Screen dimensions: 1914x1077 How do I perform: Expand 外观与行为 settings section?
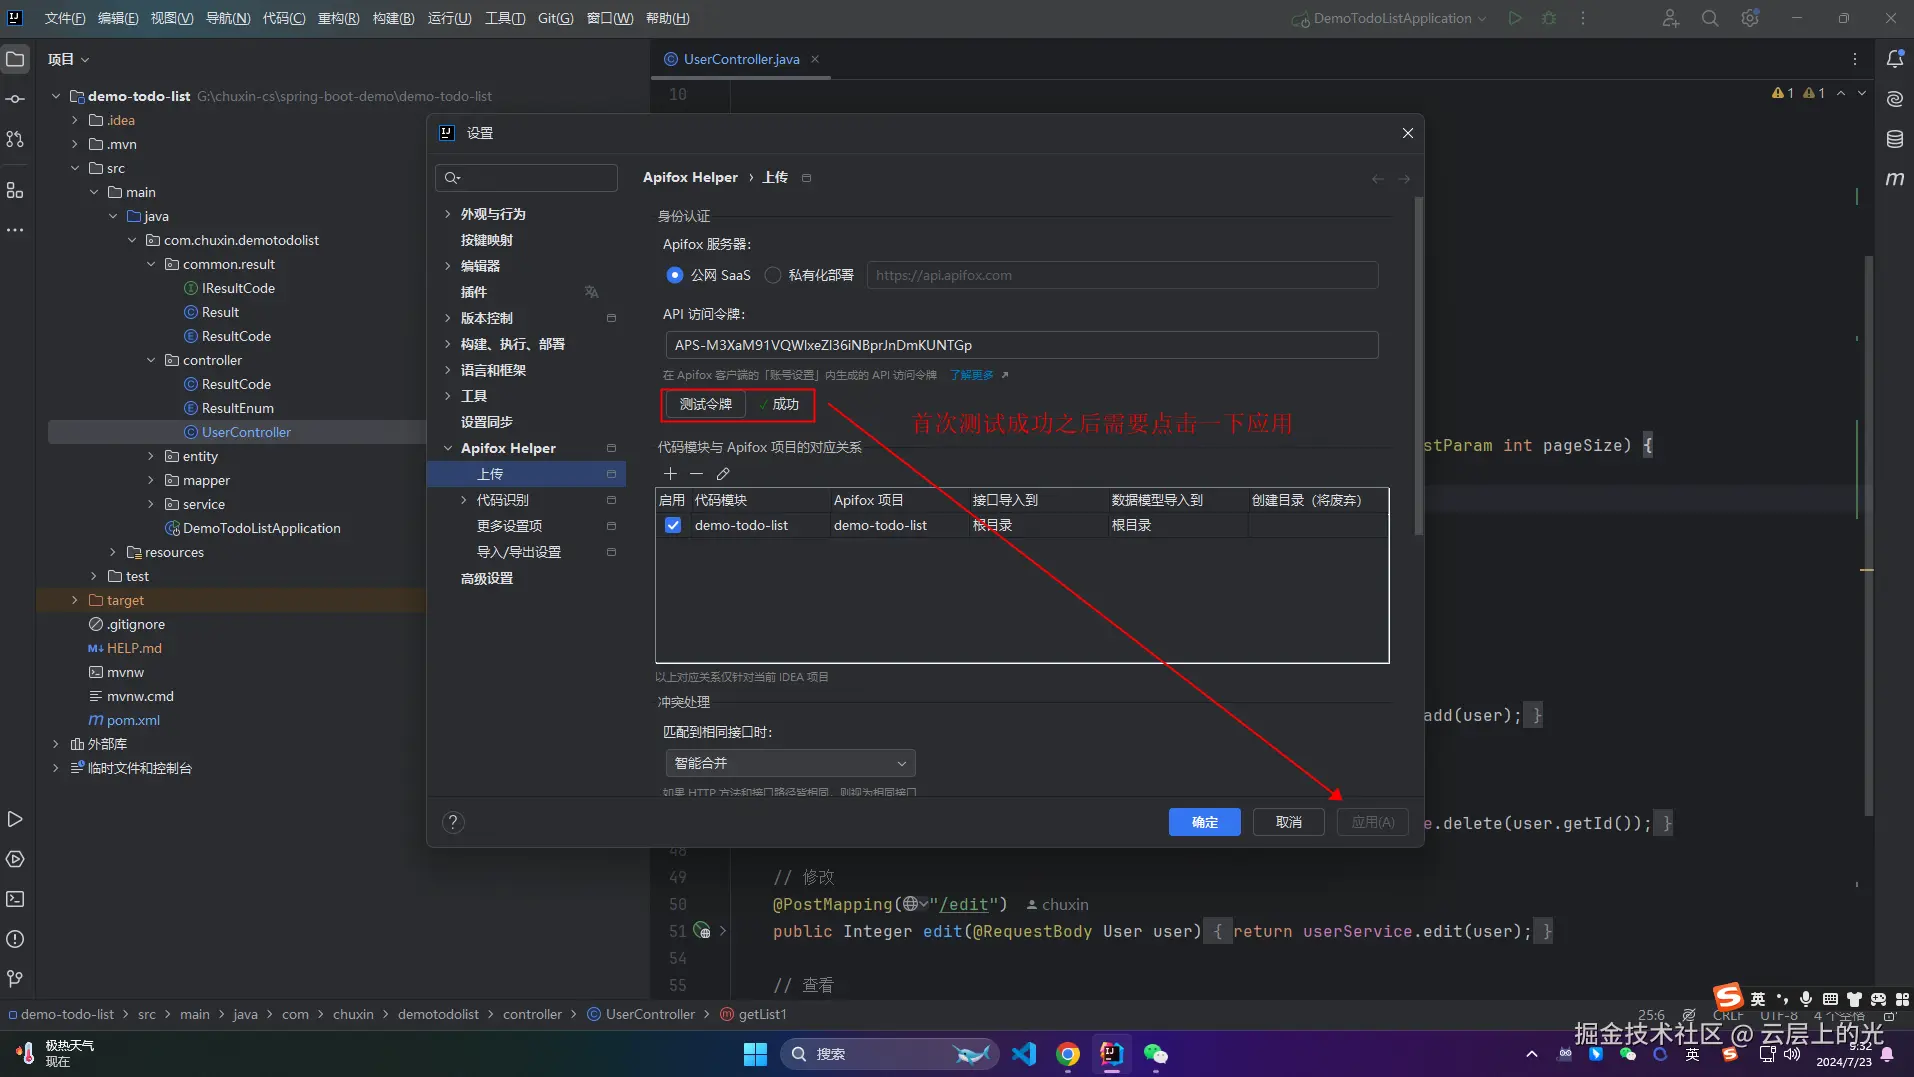(447, 214)
